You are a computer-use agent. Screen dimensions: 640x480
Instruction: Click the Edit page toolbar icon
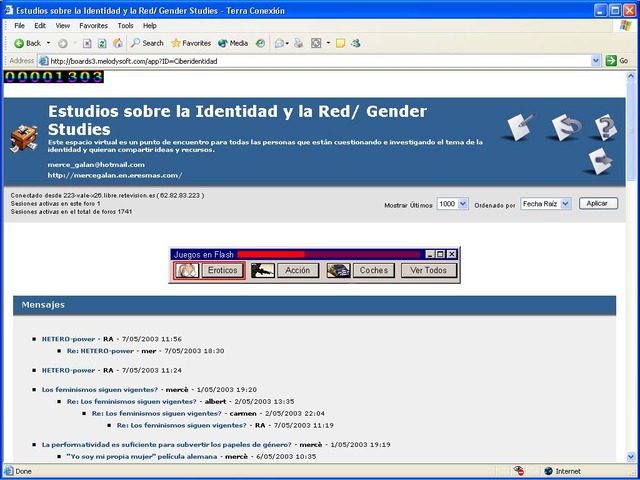point(316,43)
